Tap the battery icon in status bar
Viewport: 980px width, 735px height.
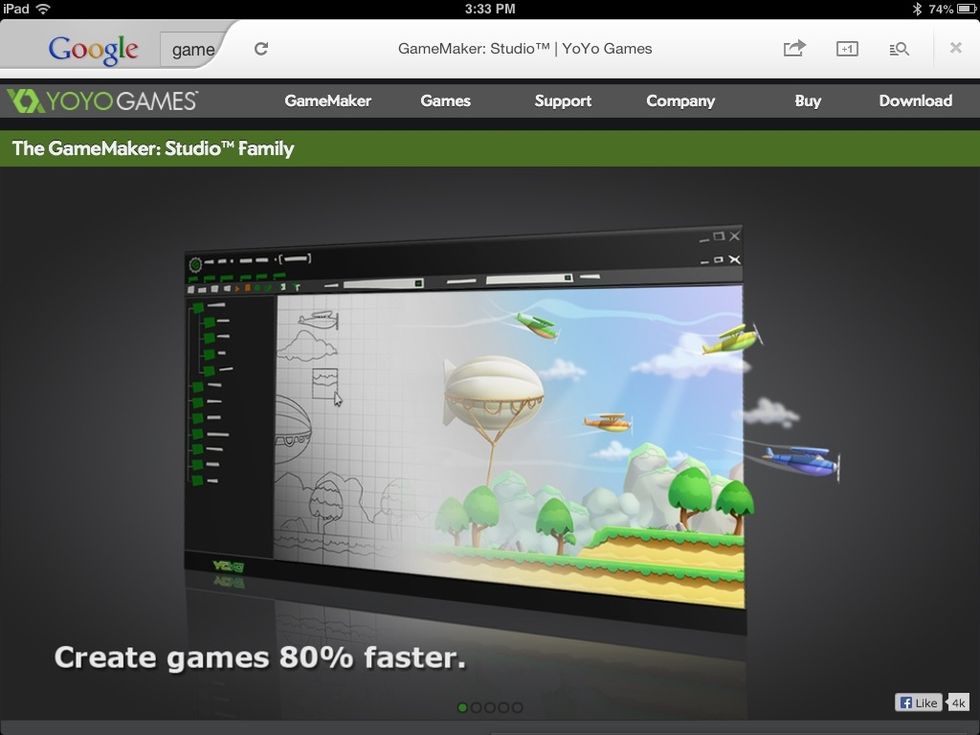tap(966, 9)
